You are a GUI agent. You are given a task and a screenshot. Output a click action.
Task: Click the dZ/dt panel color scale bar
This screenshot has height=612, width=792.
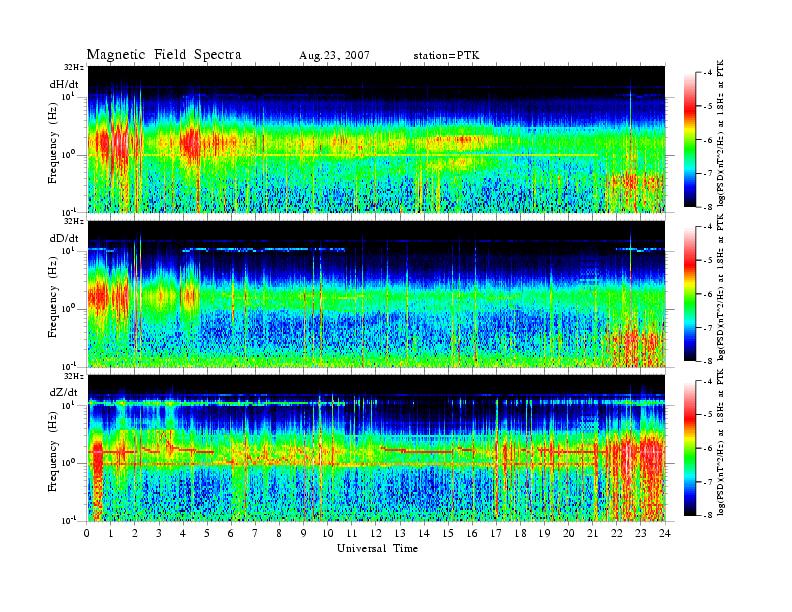pos(689,448)
